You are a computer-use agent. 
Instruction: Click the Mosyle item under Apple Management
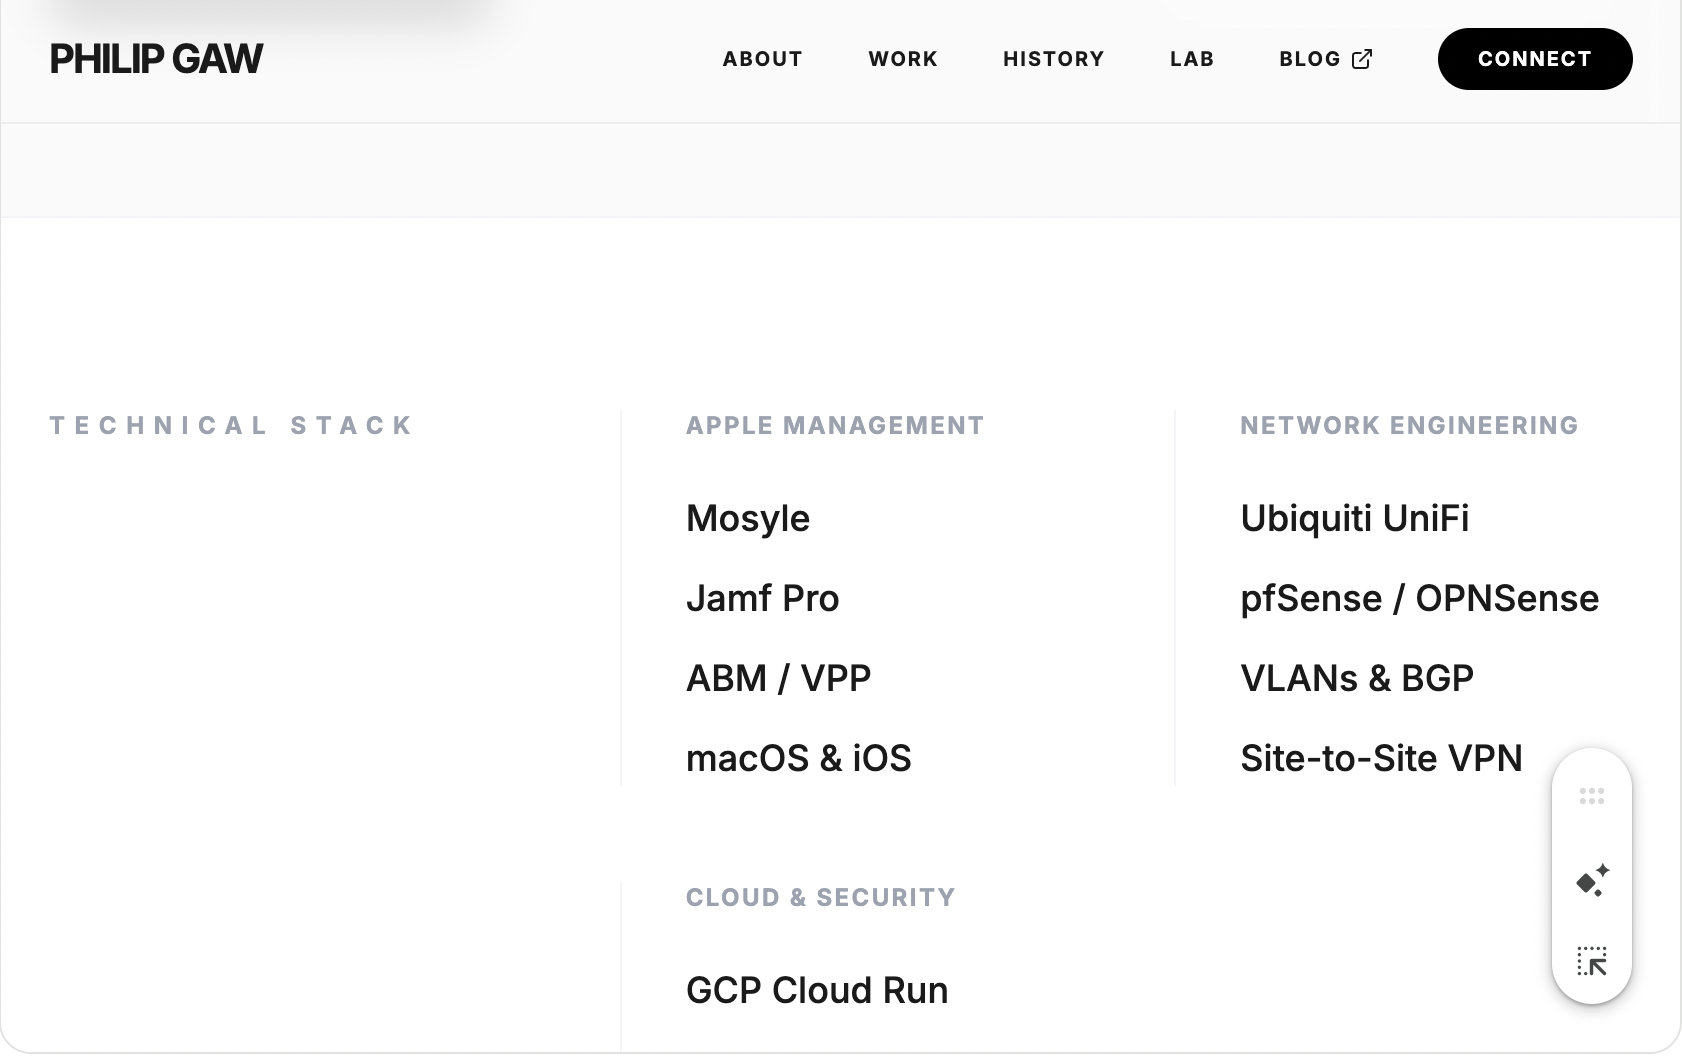tap(747, 518)
